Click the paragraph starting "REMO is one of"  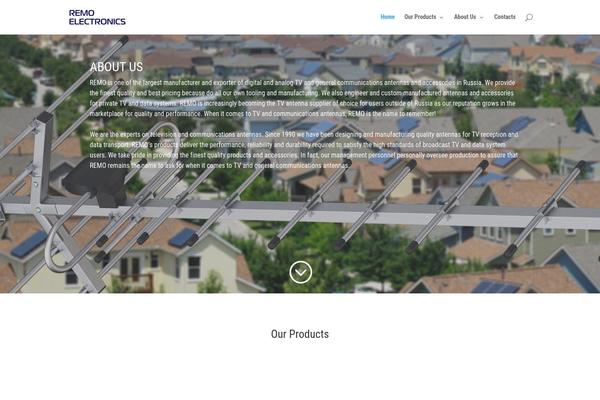click(303, 98)
